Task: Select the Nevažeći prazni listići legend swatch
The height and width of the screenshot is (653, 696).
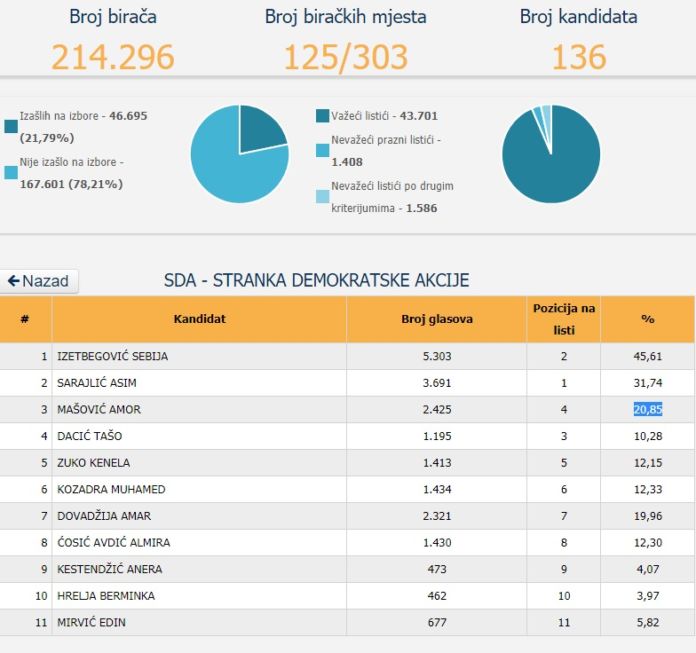Action: [323, 150]
